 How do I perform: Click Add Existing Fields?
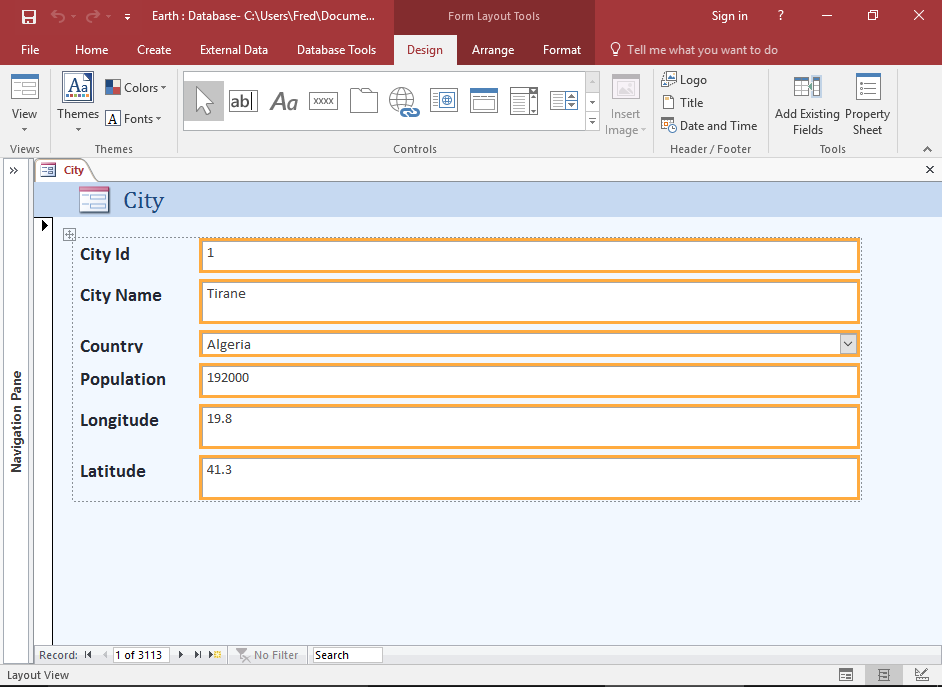[x=806, y=104]
